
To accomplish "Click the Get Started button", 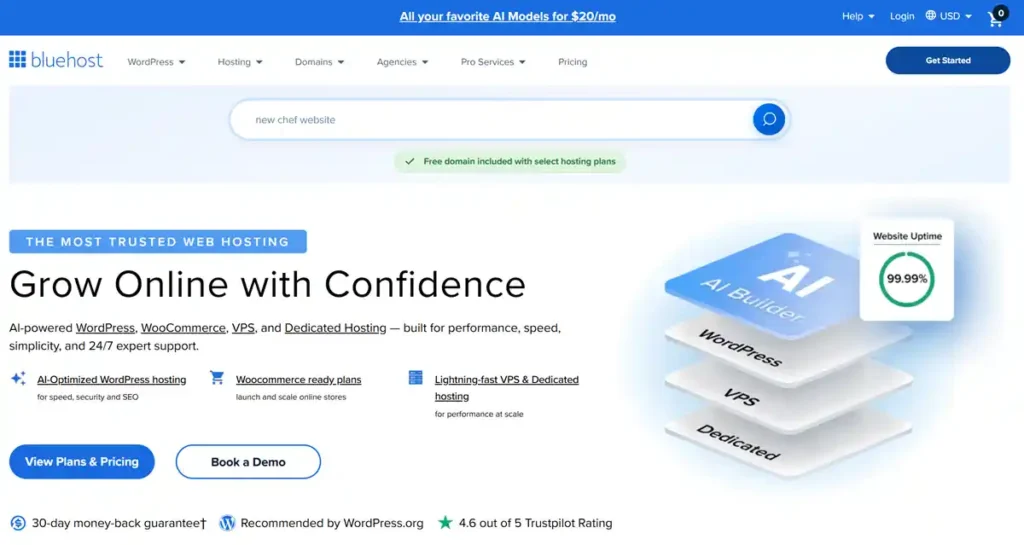I will click(x=948, y=60).
